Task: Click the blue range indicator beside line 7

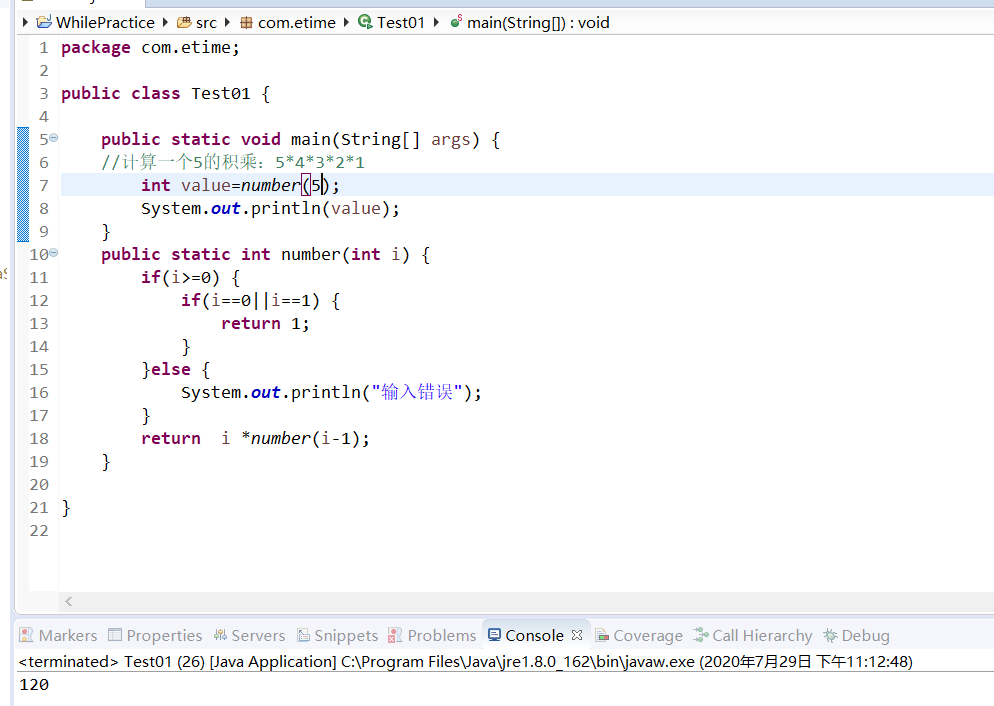Action: (x=23, y=185)
